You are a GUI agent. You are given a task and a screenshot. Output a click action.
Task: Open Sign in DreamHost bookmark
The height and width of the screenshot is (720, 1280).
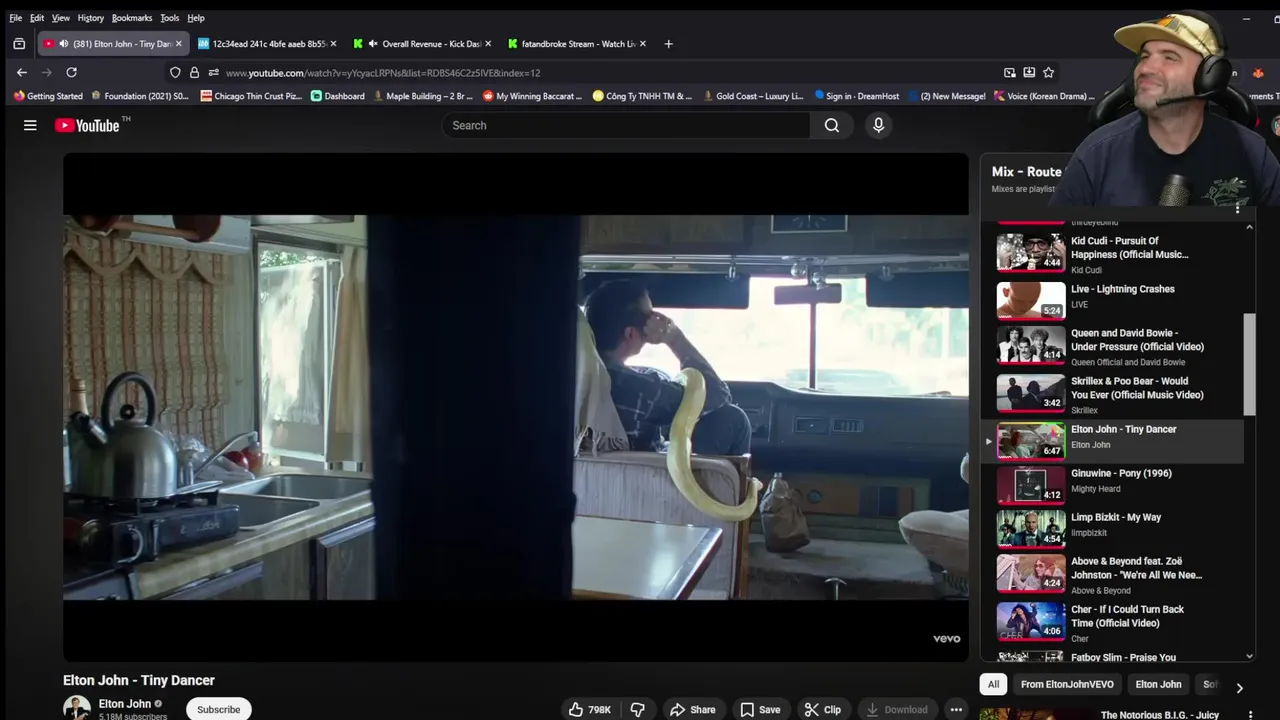pos(856,96)
